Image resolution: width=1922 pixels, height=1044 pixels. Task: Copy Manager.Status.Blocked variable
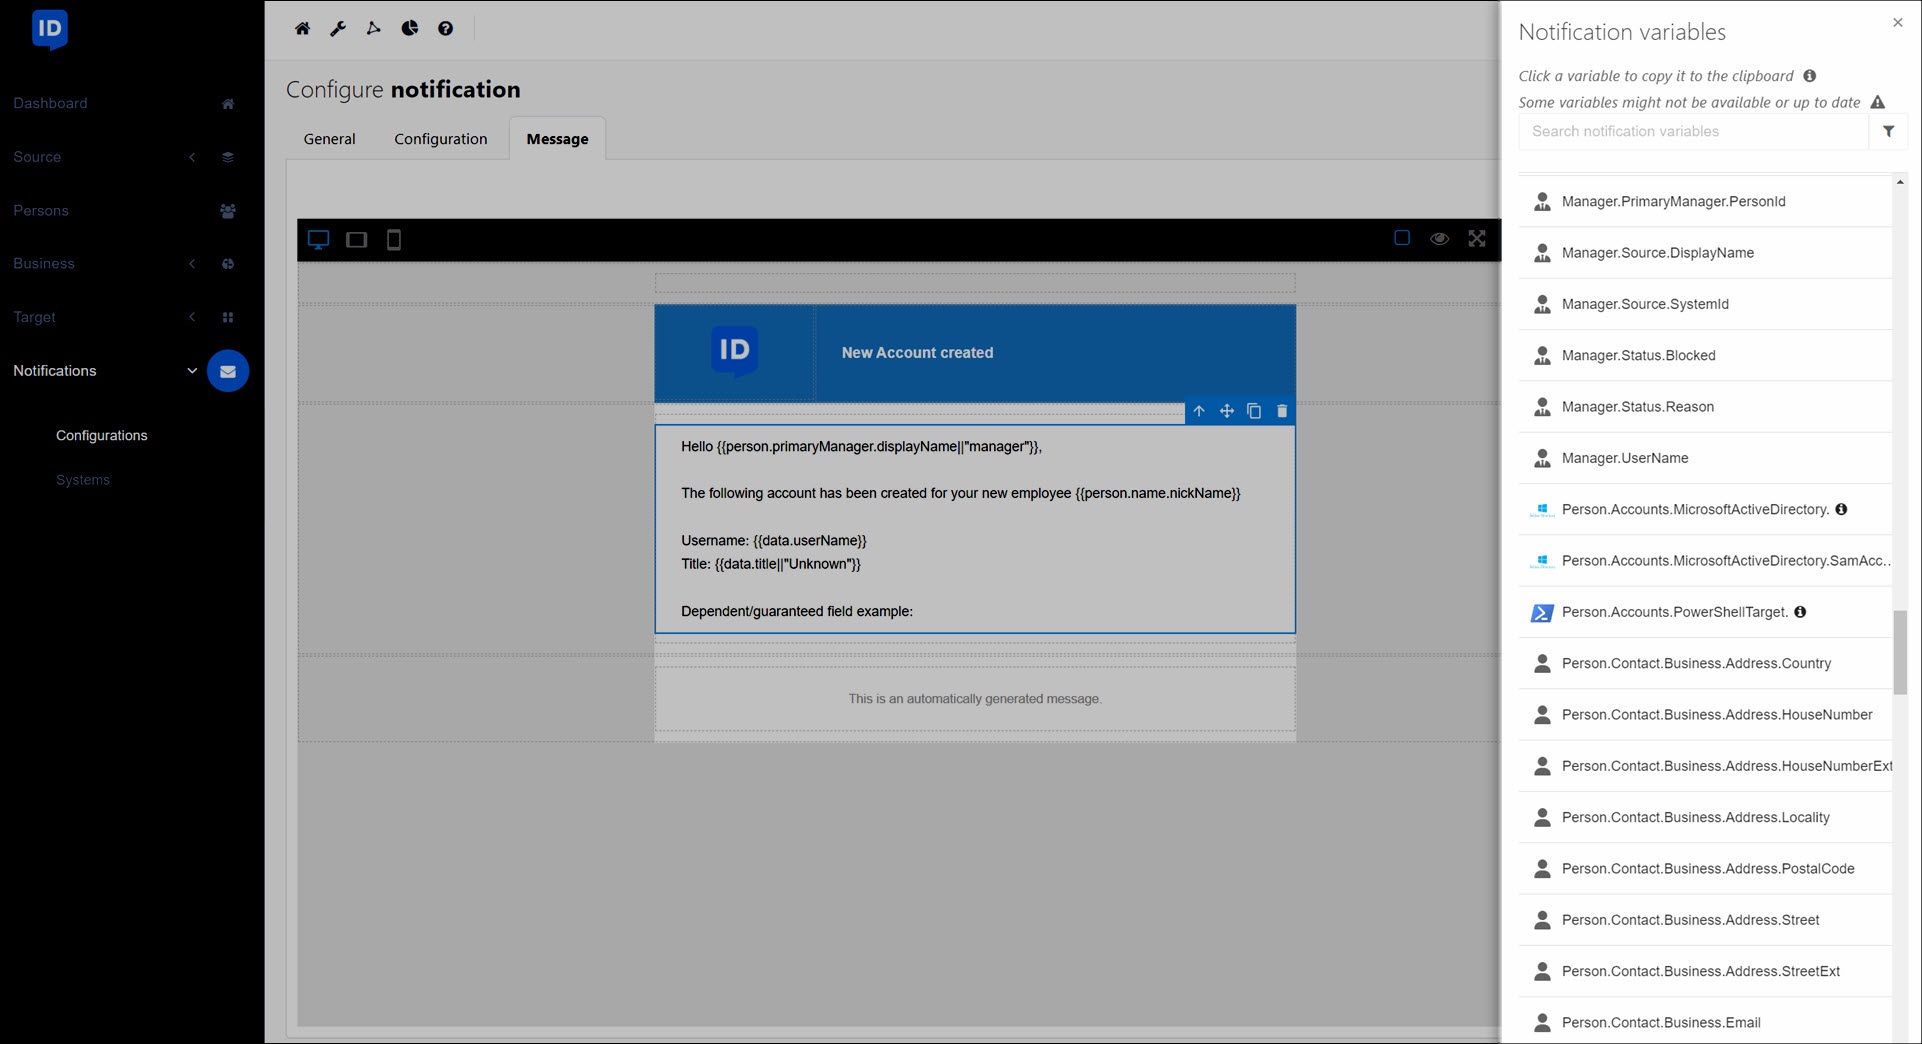(x=1705, y=355)
